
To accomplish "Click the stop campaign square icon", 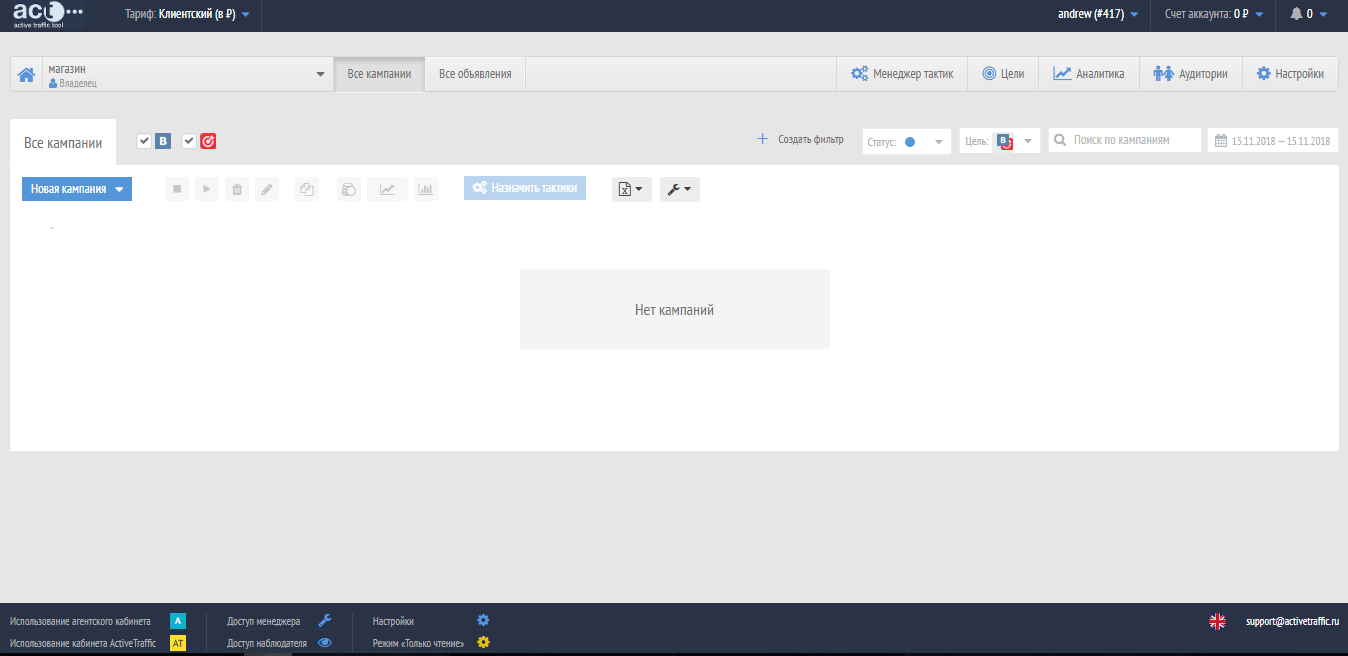I will pos(177,189).
